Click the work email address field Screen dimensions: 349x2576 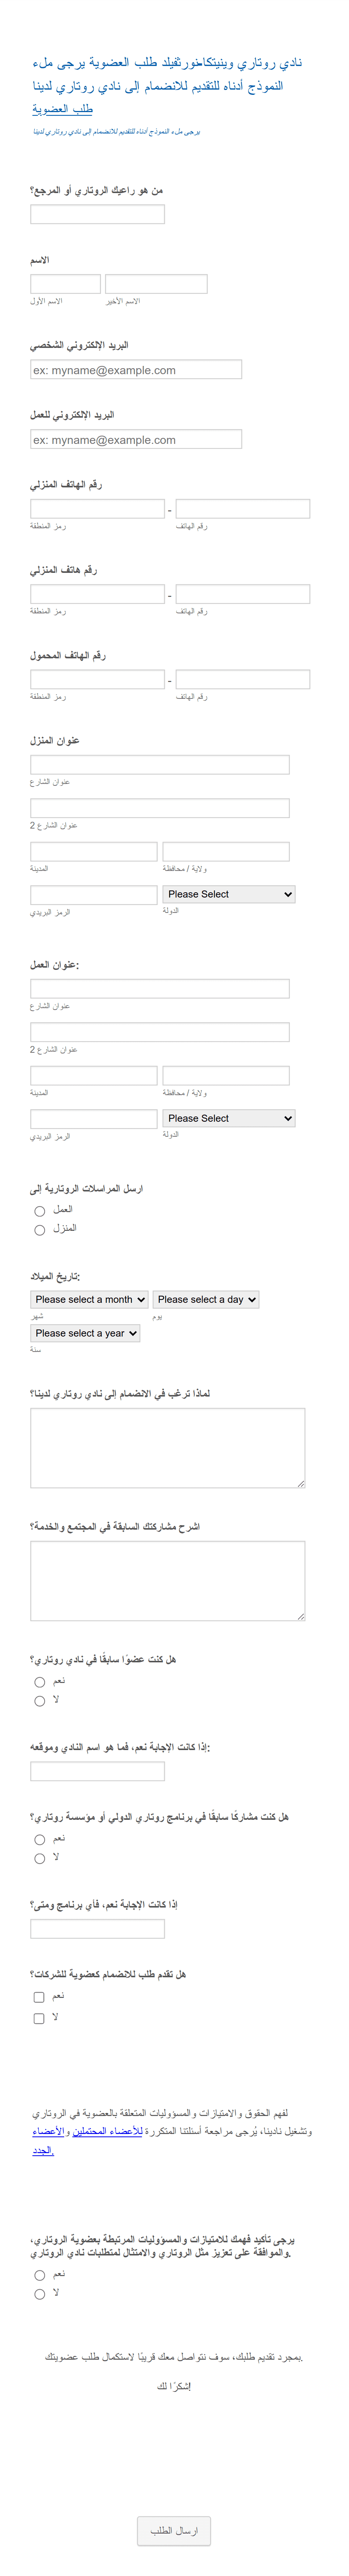point(136,439)
